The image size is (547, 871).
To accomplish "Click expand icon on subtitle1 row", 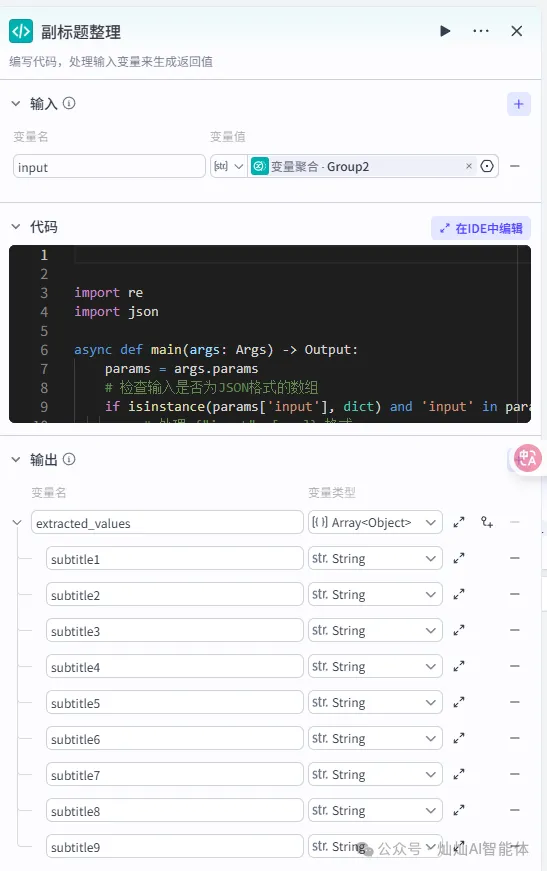I will pos(459,559).
